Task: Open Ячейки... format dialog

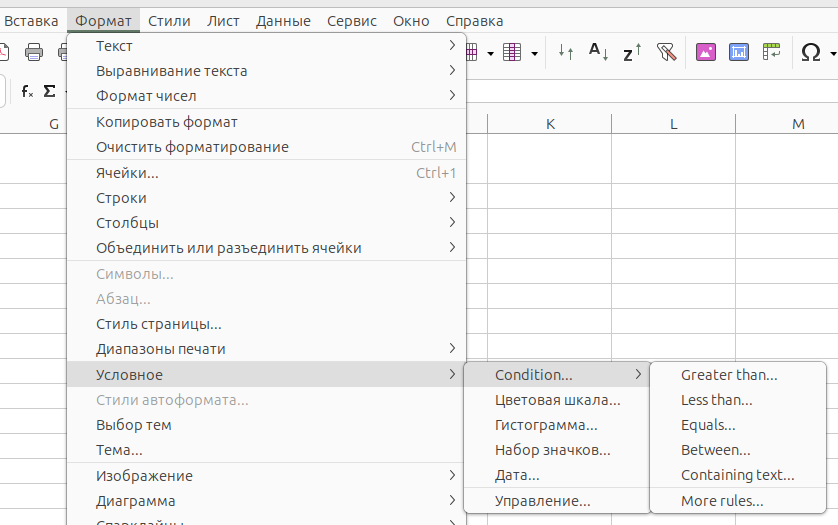Action: pyautogui.click(x=267, y=173)
